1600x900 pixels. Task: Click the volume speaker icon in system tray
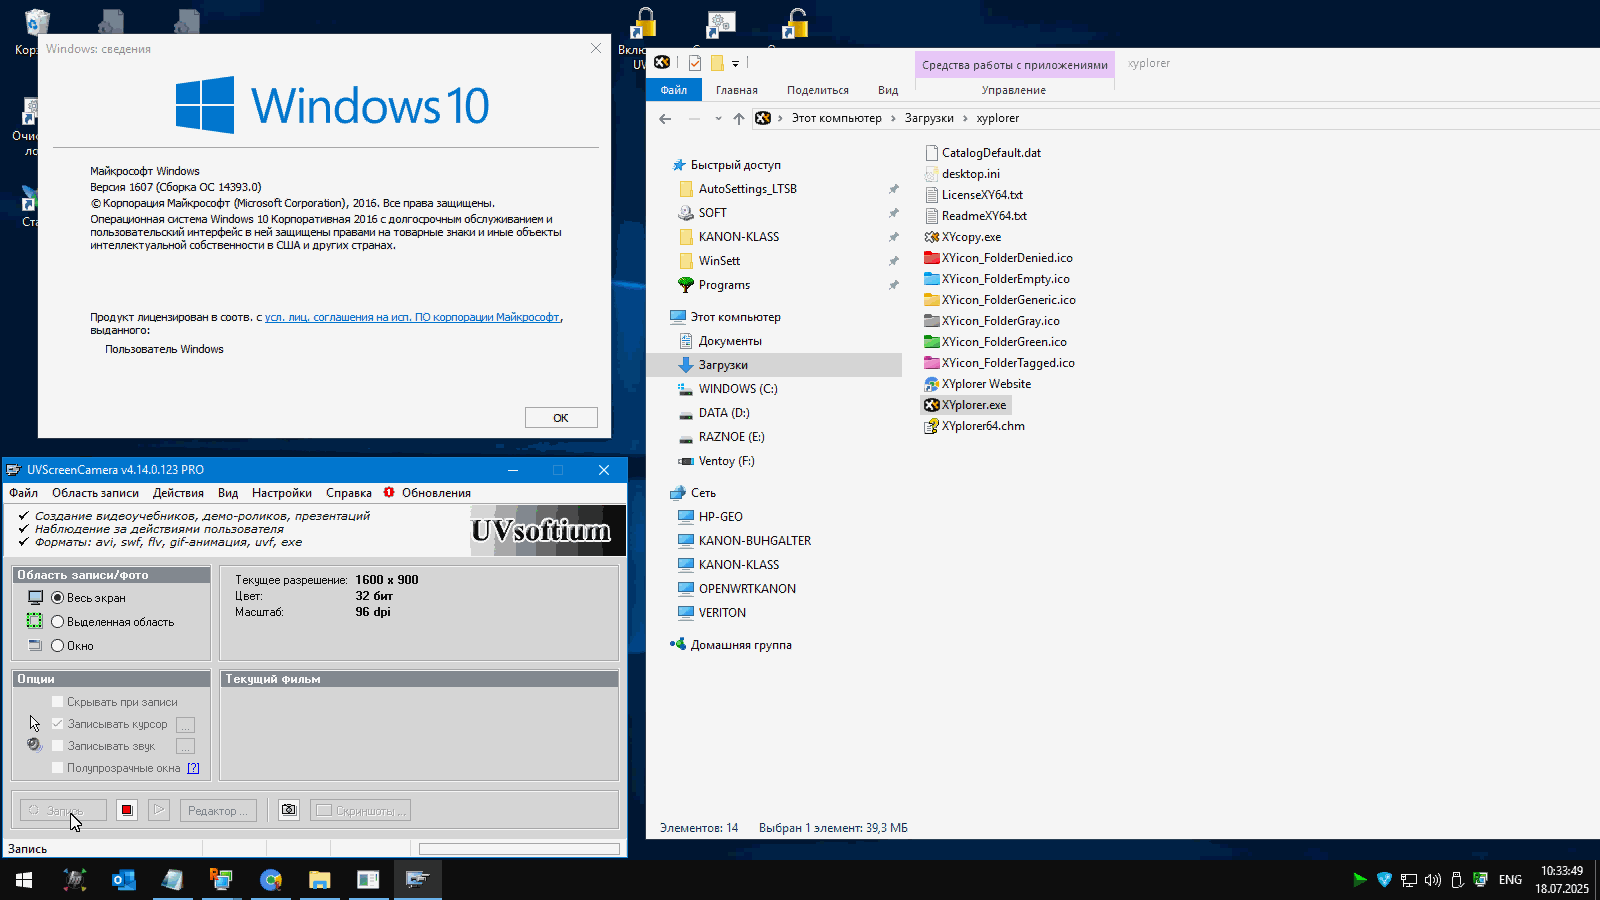pos(1432,880)
